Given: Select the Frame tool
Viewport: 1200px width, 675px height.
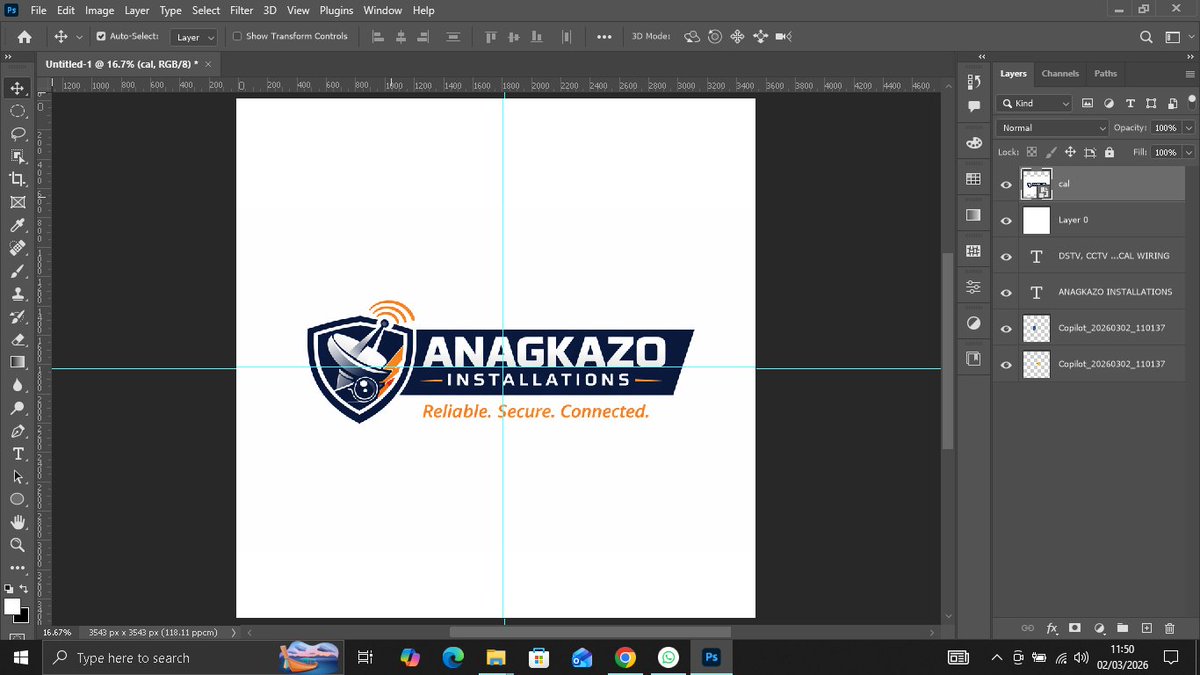Looking at the screenshot, I should [x=18, y=202].
